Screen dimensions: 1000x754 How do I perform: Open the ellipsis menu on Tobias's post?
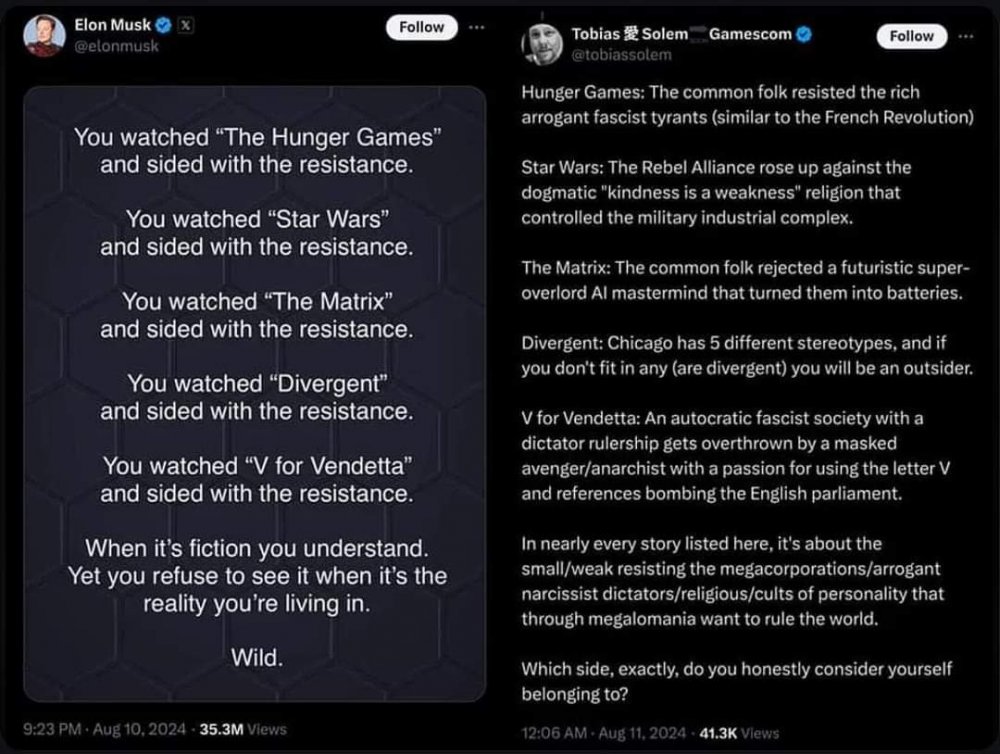click(x=965, y=35)
